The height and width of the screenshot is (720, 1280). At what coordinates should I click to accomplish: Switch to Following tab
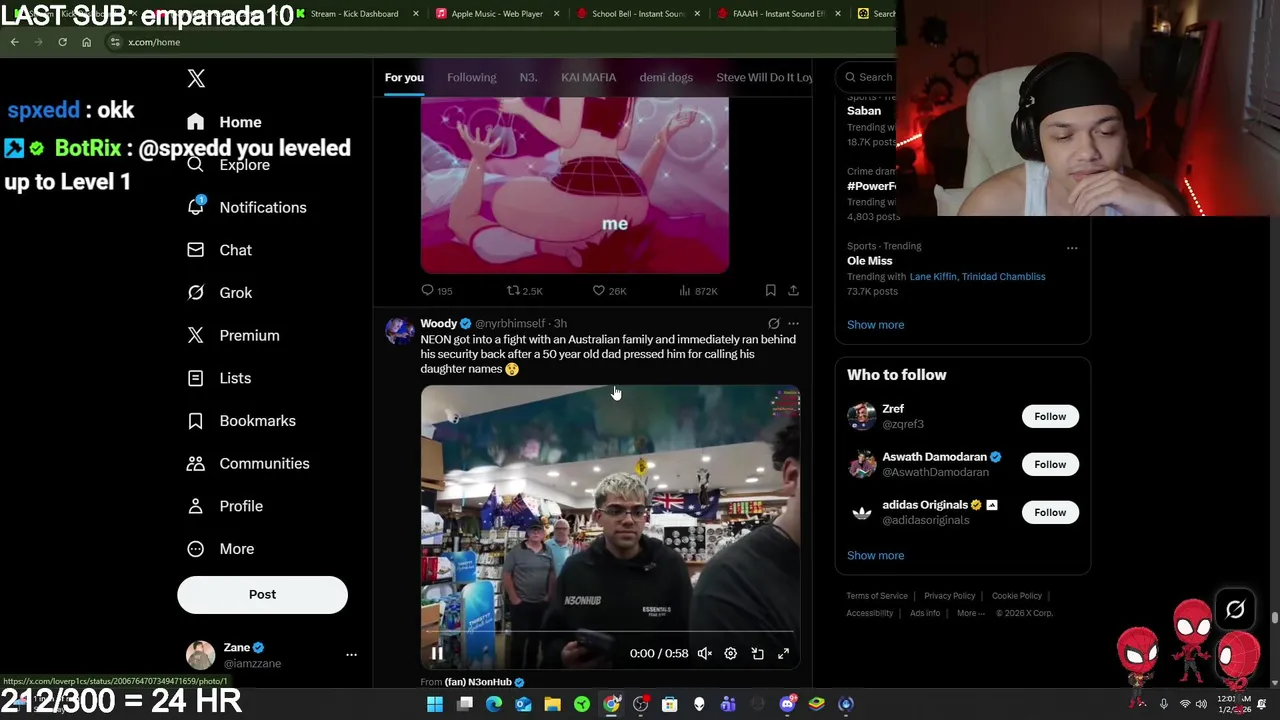(471, 77)
